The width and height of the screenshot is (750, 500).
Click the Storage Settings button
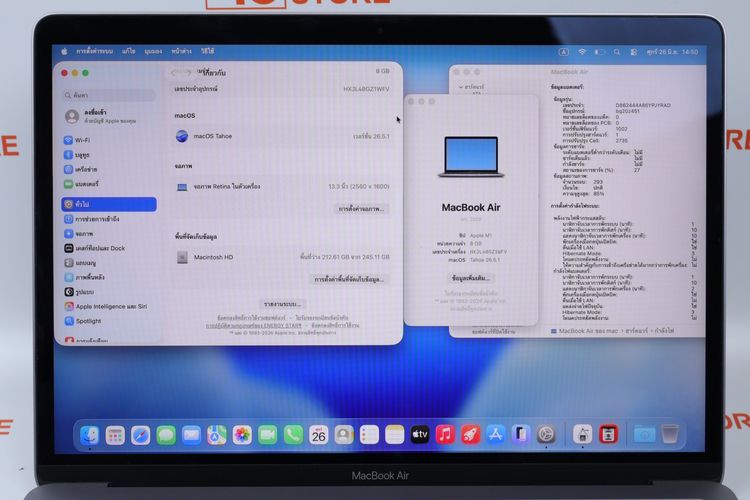point(350,279)
